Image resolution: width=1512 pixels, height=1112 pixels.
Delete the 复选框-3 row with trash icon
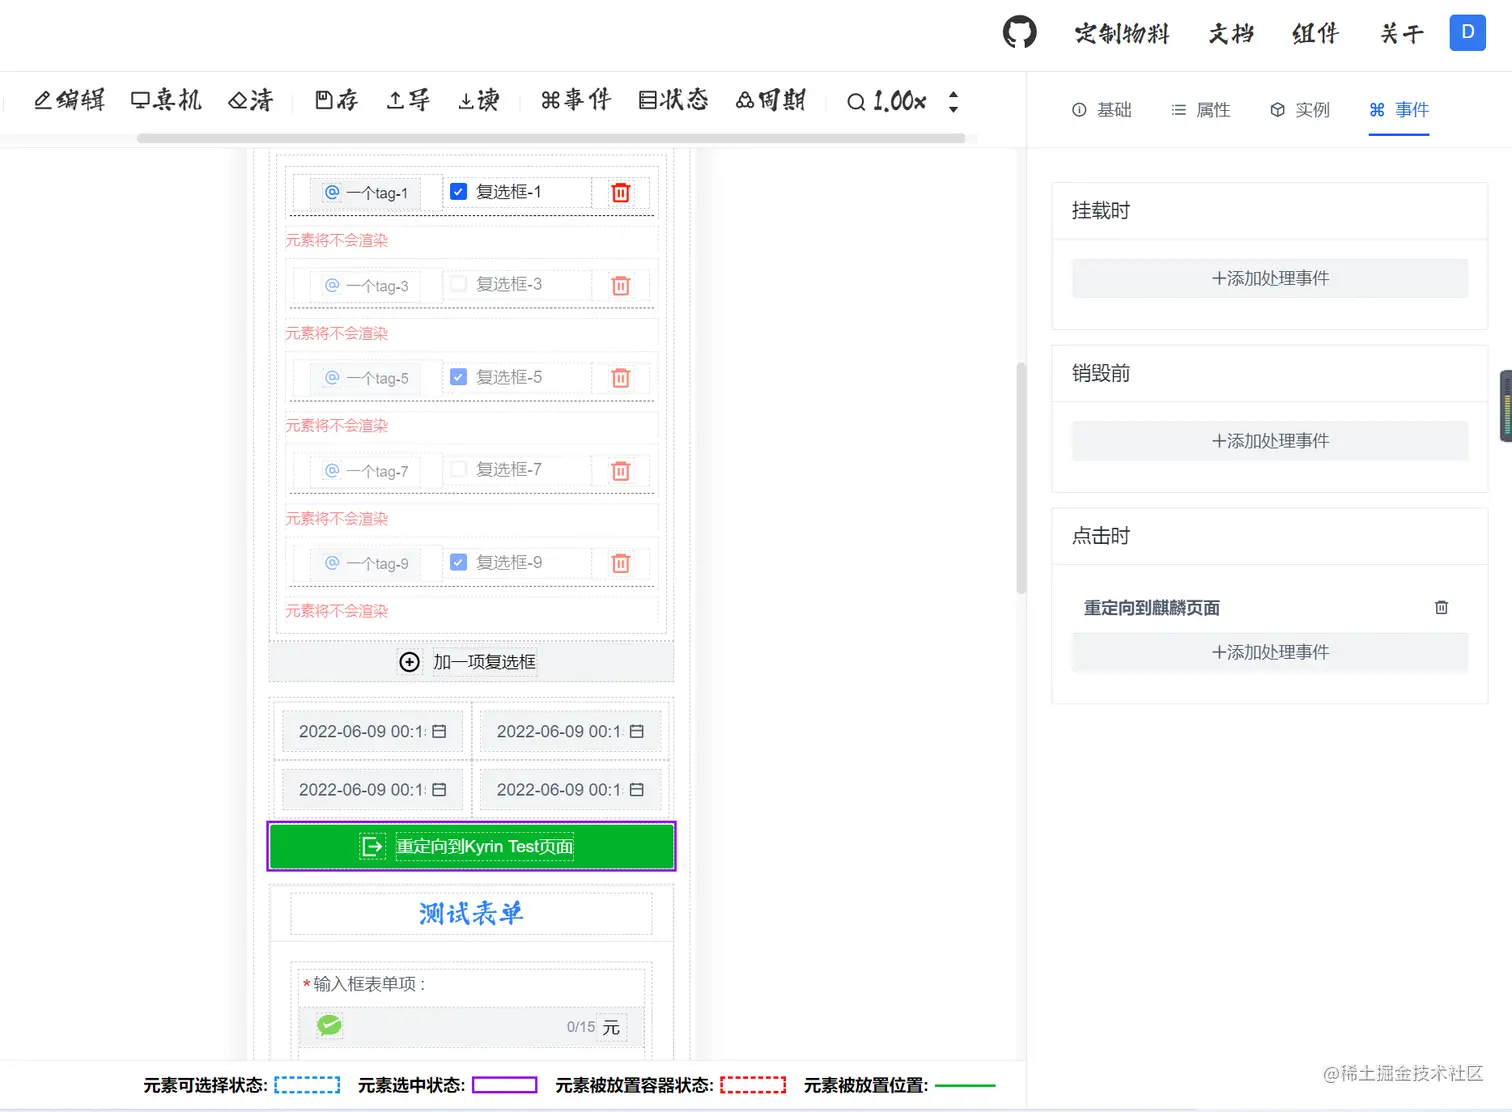pos(621,285)
